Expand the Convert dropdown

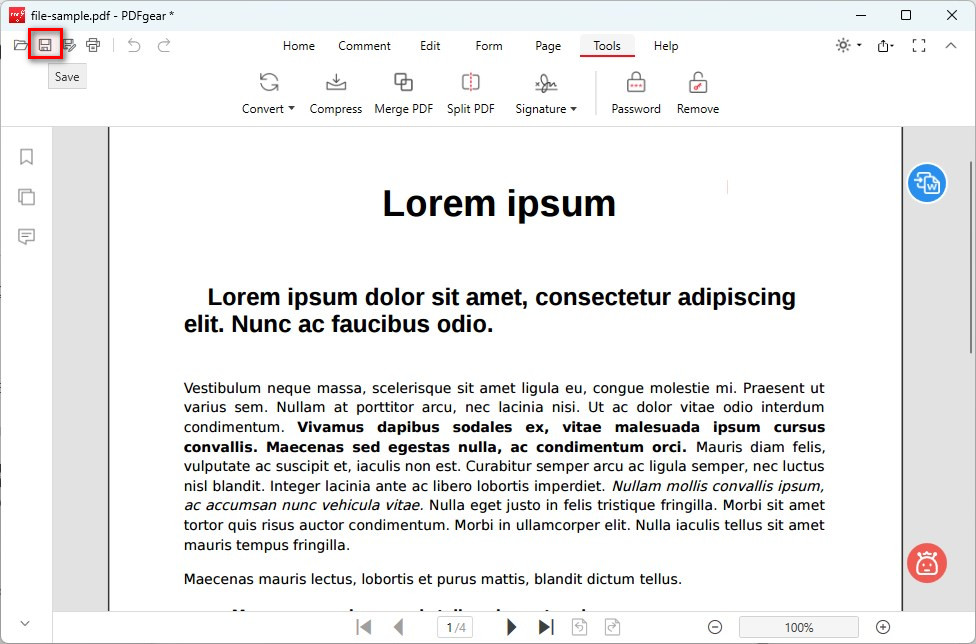tap(267, 92)
